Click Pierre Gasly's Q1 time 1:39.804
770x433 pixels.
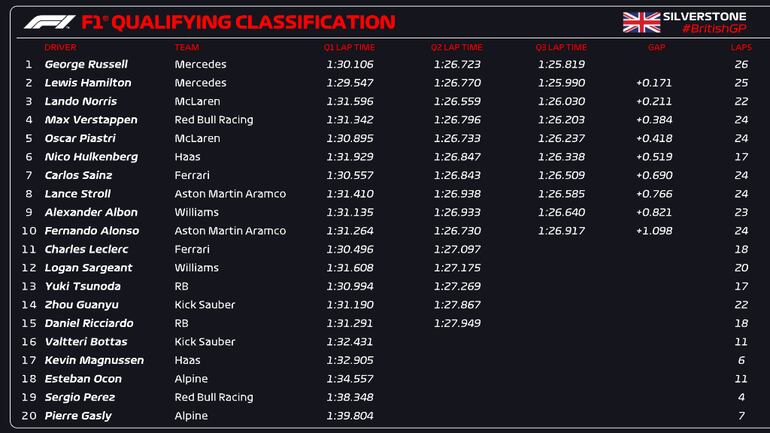tap(350, 416)
